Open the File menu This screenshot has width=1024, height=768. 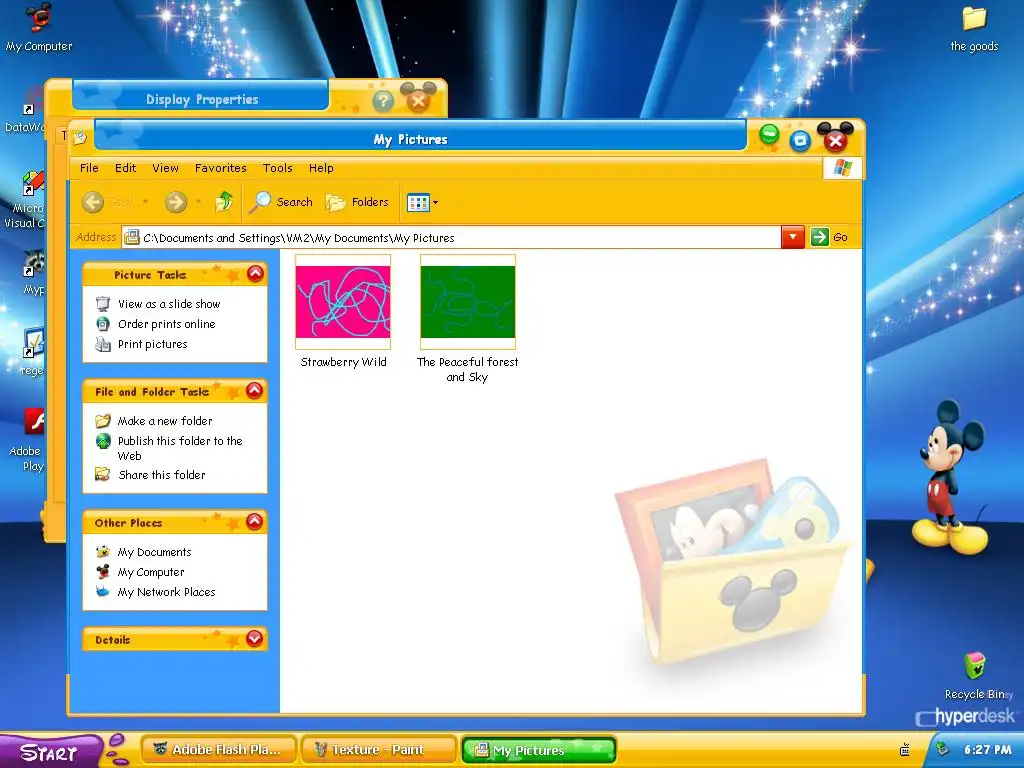pos(89,168)
